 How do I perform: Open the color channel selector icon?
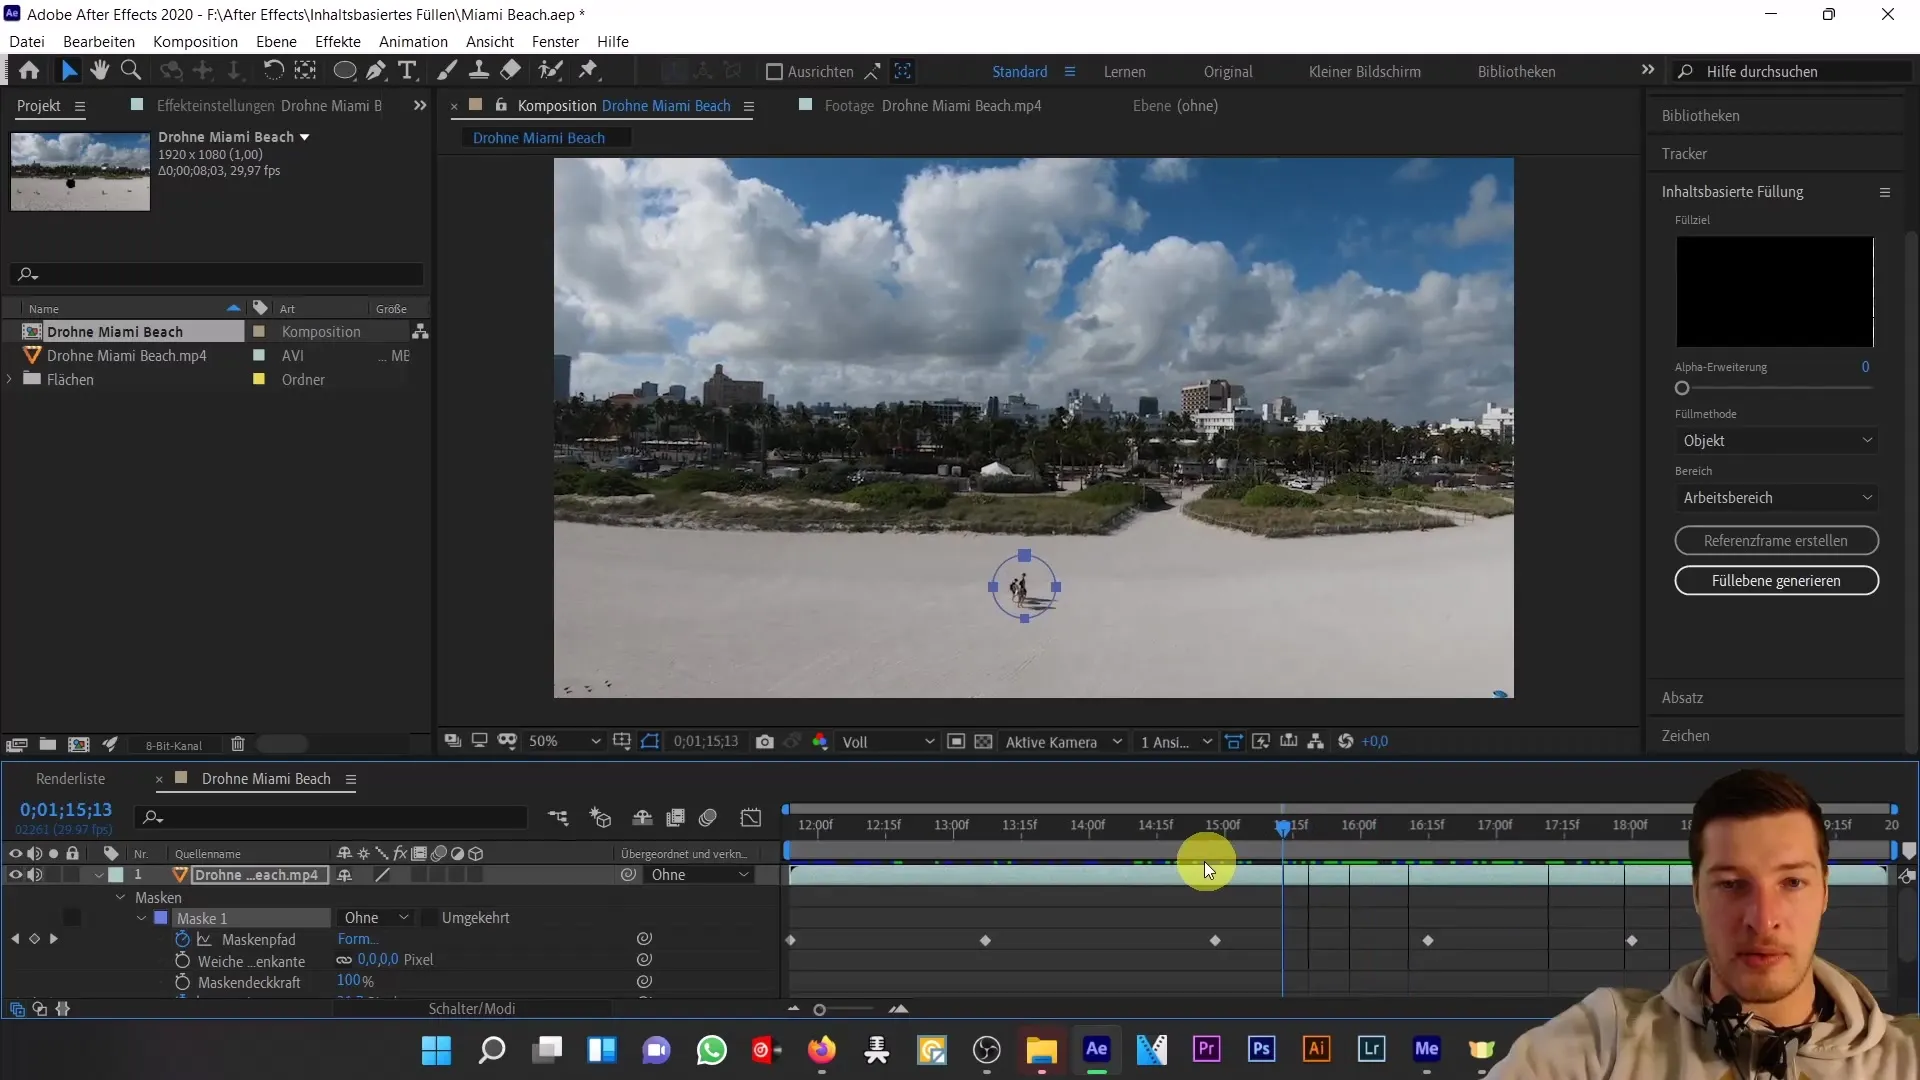tap(820, 742)
